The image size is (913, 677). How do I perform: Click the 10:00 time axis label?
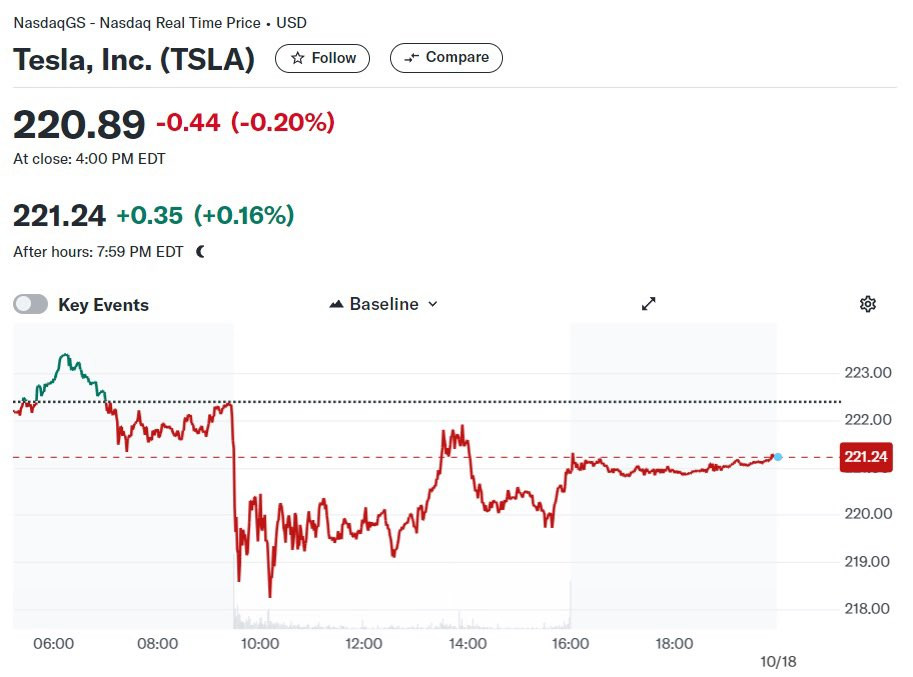pyautogui.click(x=260, y=644)
